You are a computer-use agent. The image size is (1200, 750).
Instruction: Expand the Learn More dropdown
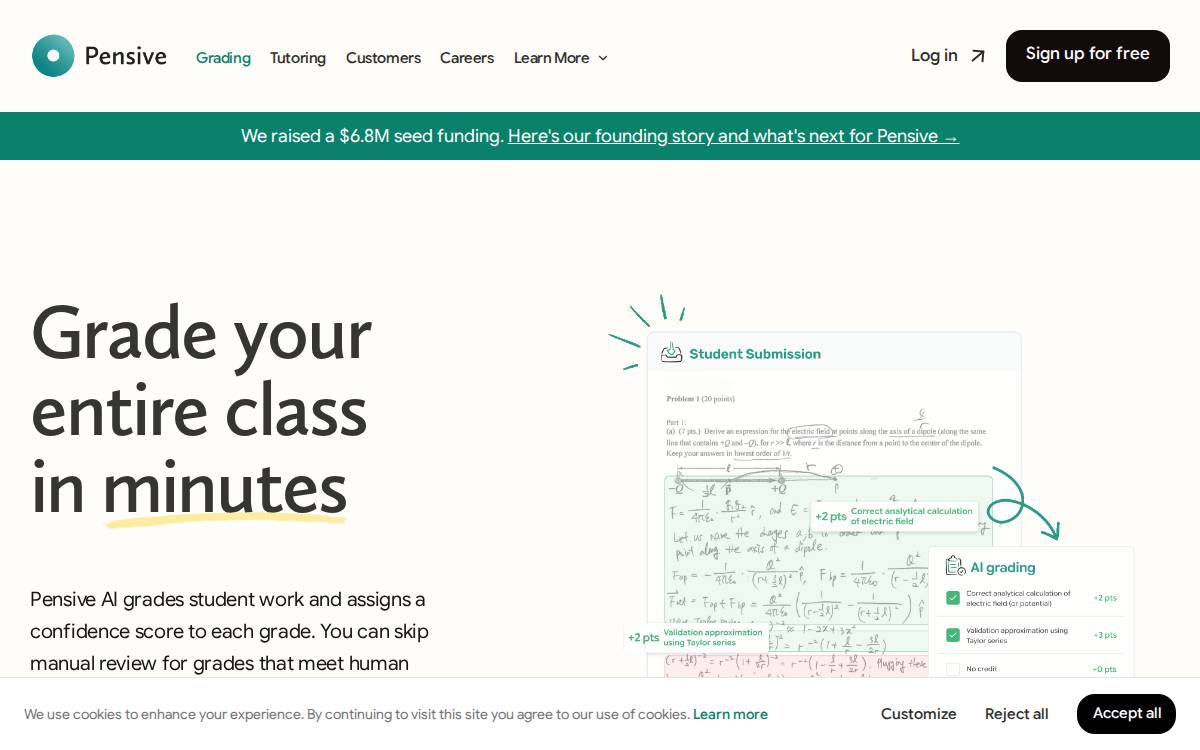tap(561, 58)
